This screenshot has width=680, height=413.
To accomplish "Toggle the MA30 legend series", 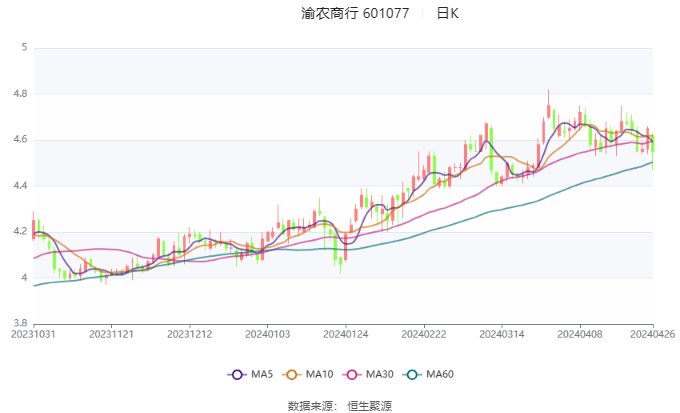I will coord(368,374).
